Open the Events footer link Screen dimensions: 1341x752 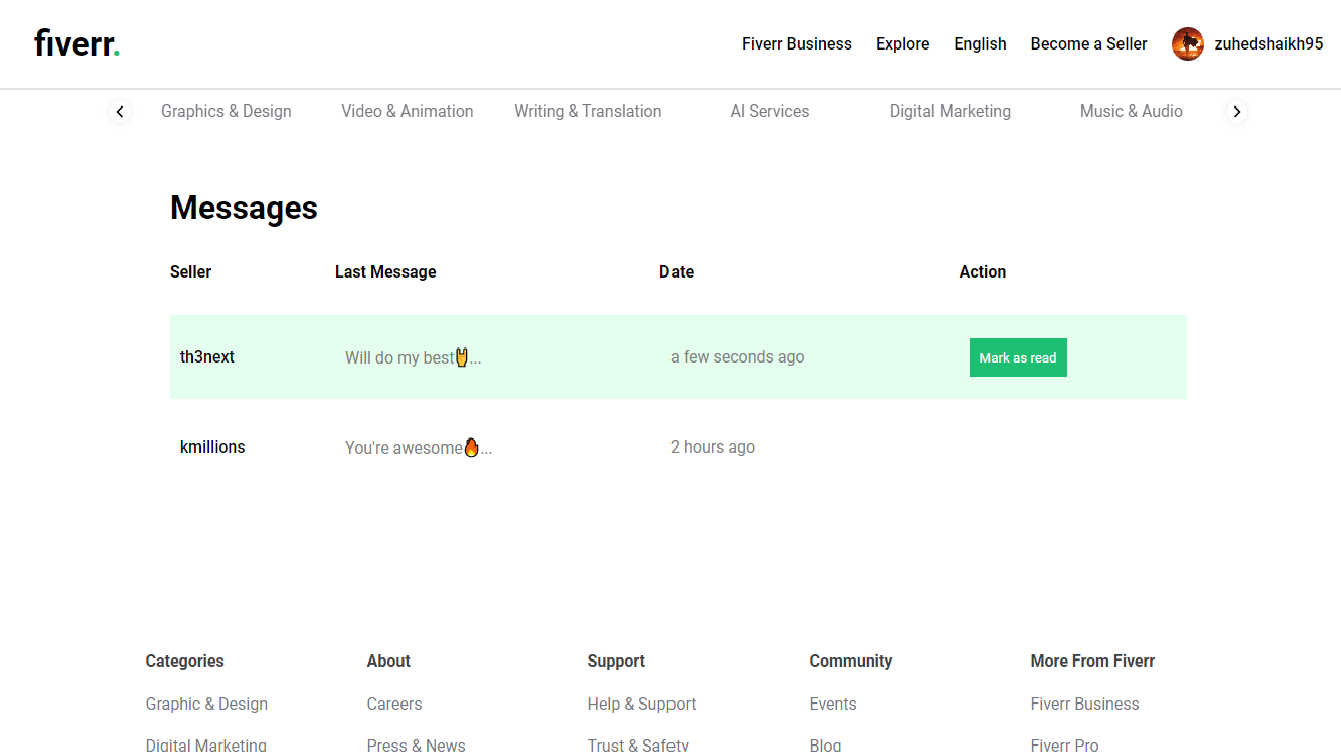point(833,704)
